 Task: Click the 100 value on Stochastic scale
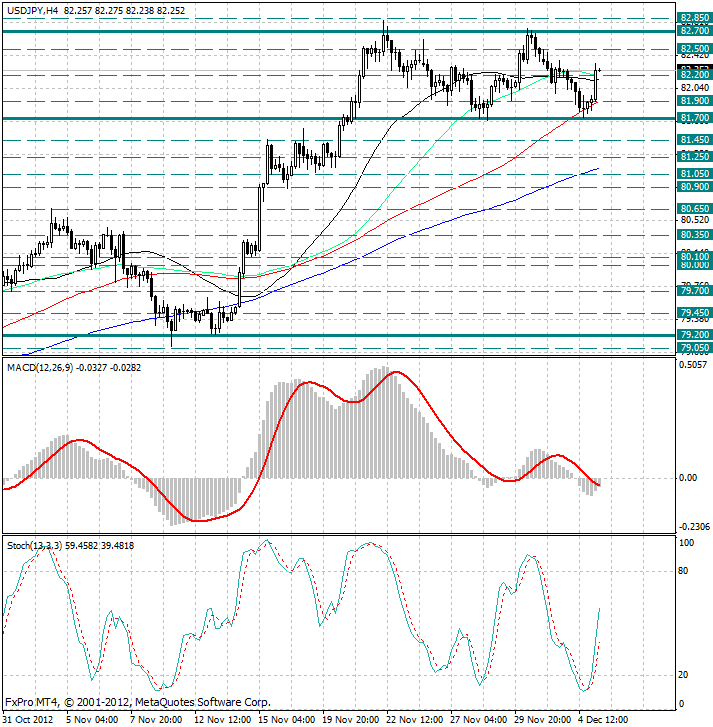[x=686, y=543]
